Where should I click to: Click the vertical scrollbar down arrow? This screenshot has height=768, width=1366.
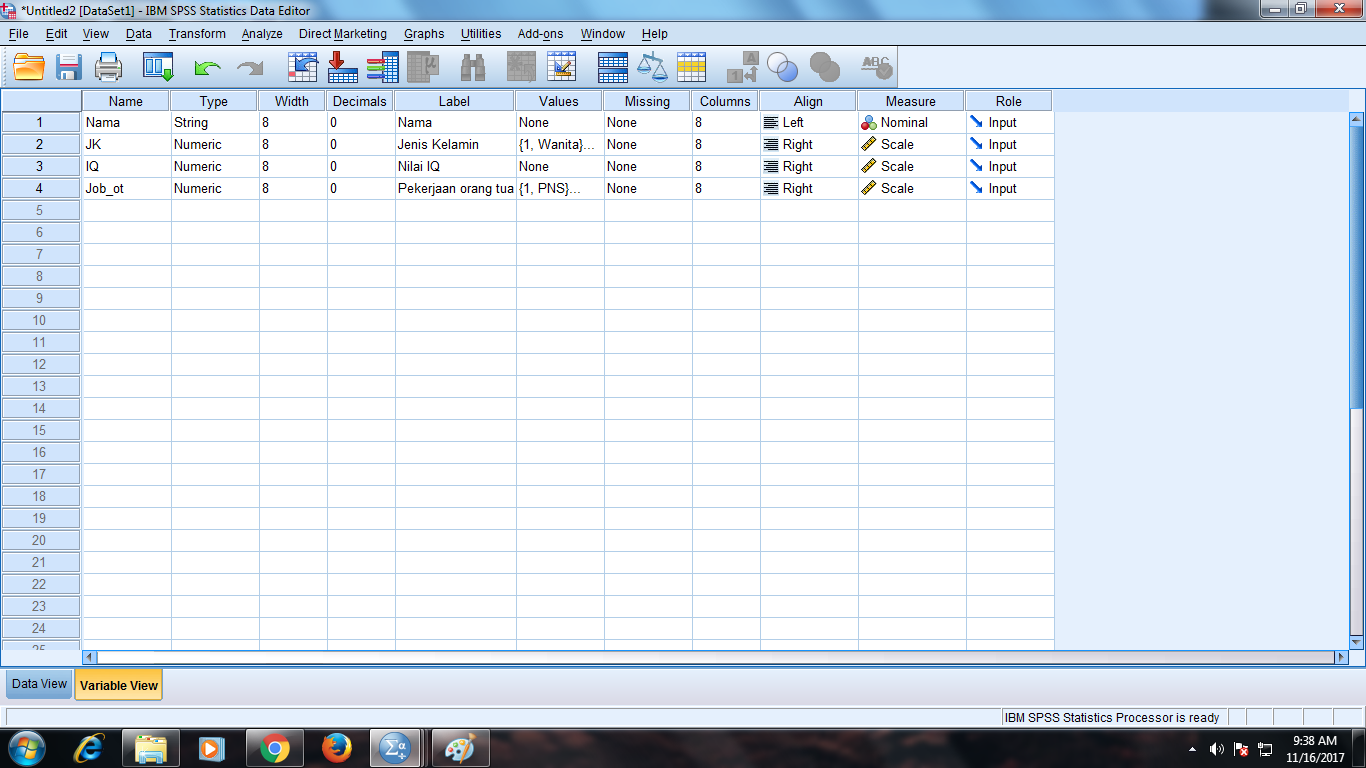coord(1357,641)
